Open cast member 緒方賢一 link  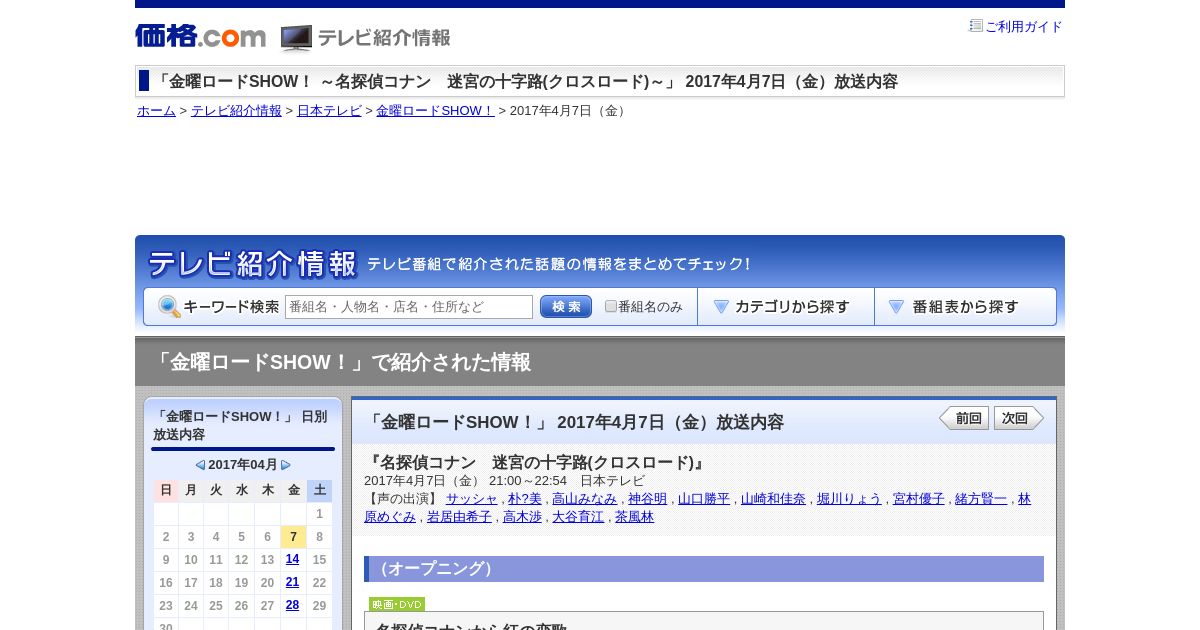point(981,499)
